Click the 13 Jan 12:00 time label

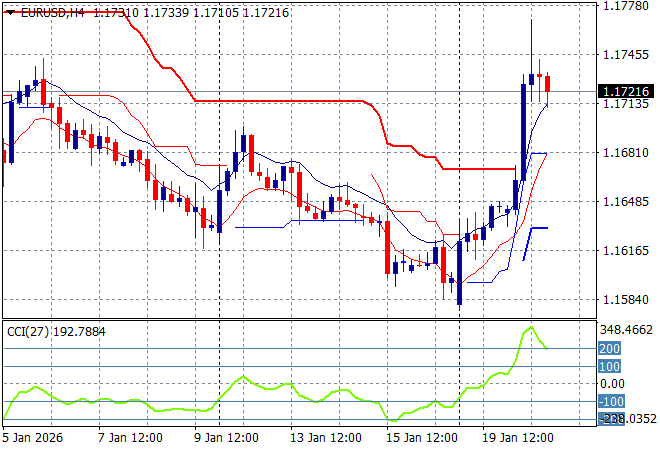[326, 438]
